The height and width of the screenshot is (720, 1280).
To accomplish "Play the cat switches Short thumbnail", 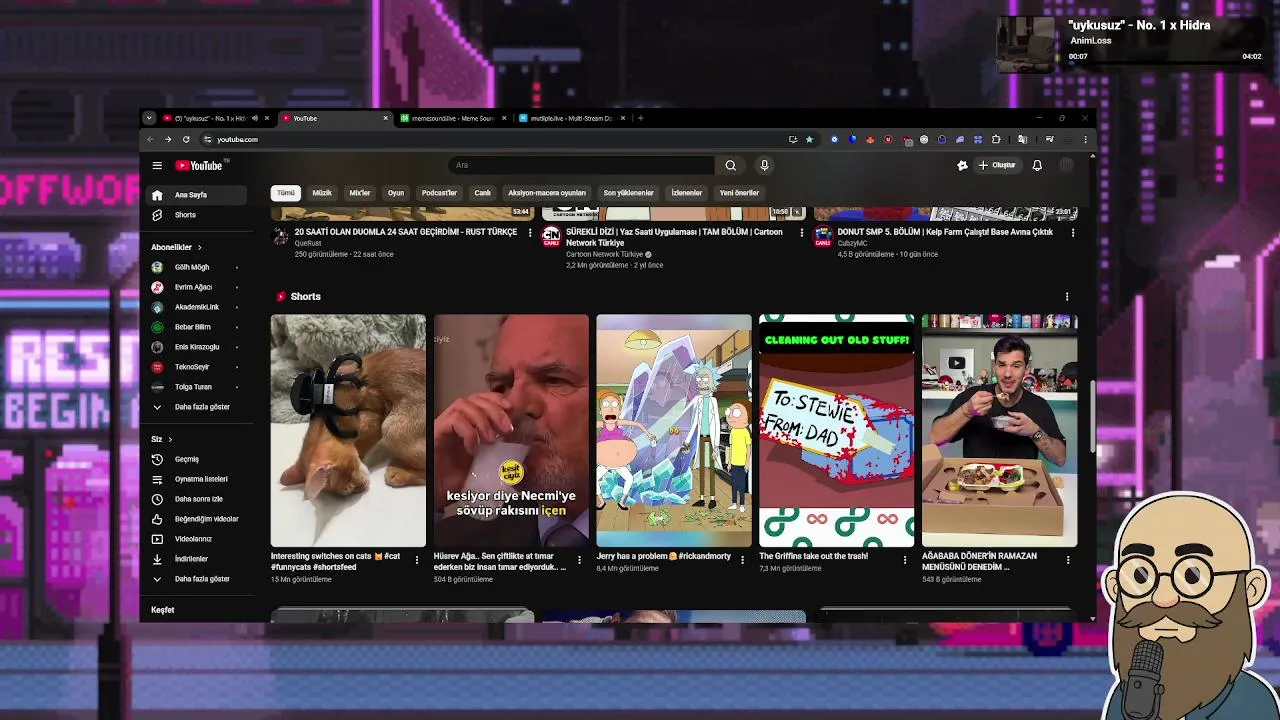I will (348, 431).
